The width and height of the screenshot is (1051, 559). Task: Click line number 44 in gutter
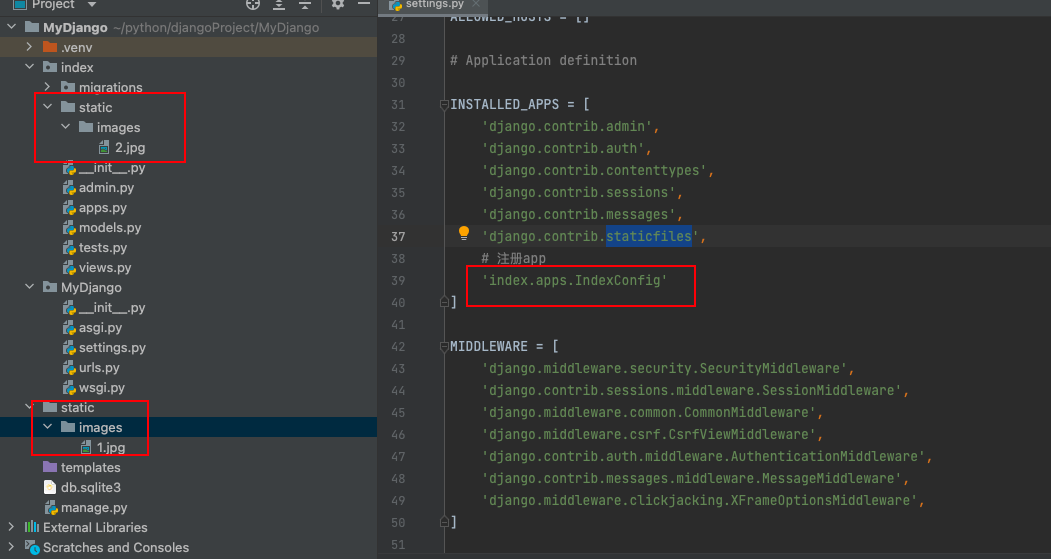click(398, 390)
